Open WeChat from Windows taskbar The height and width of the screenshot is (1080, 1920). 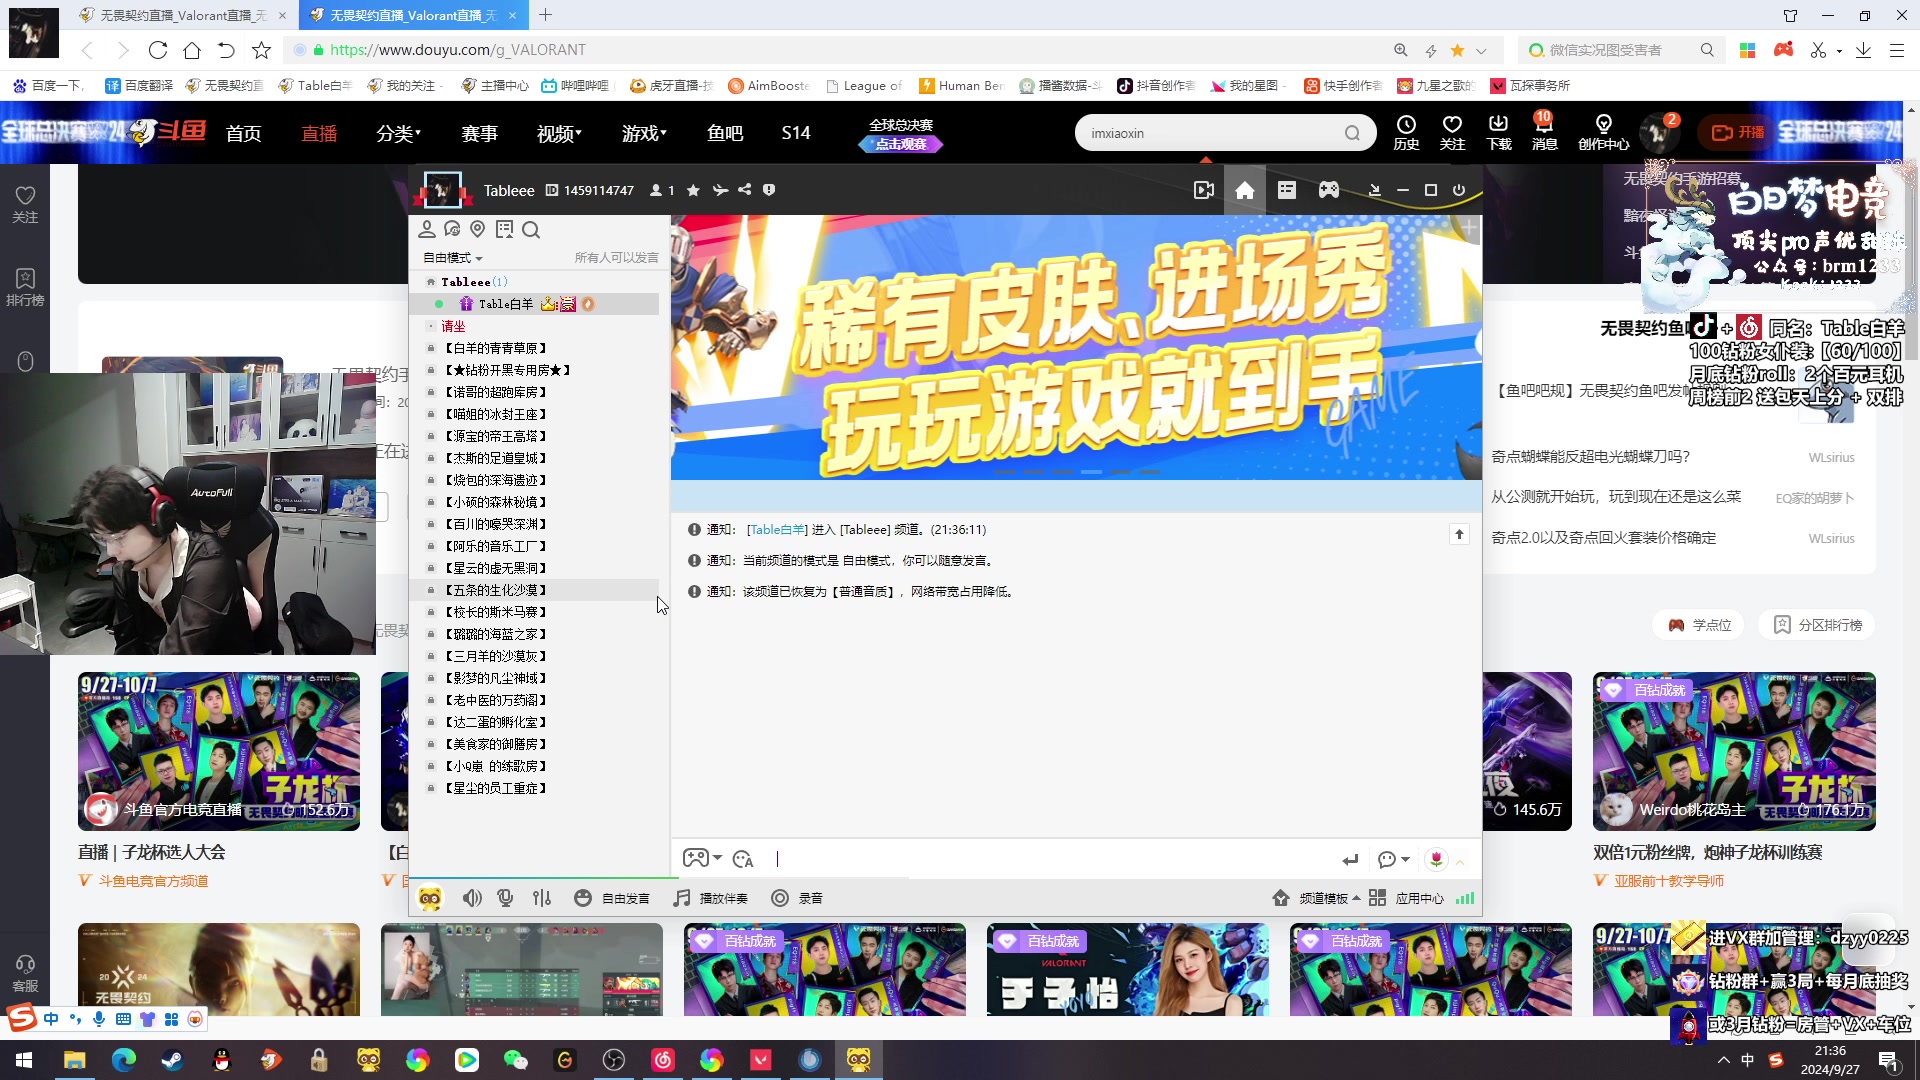[515, 1059]
